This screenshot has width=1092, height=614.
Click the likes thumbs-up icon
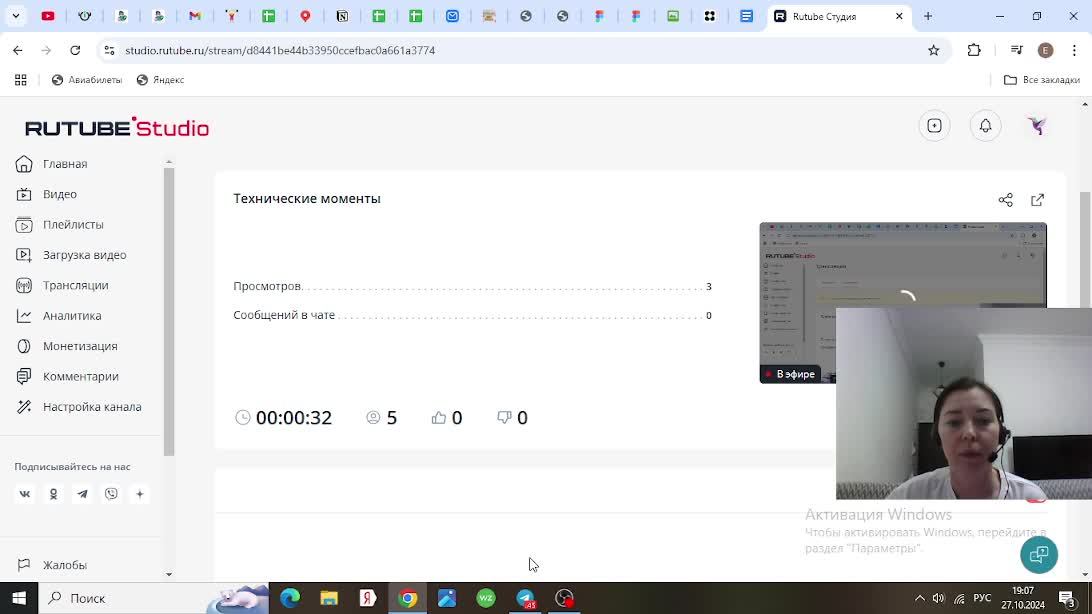point(439,418)
